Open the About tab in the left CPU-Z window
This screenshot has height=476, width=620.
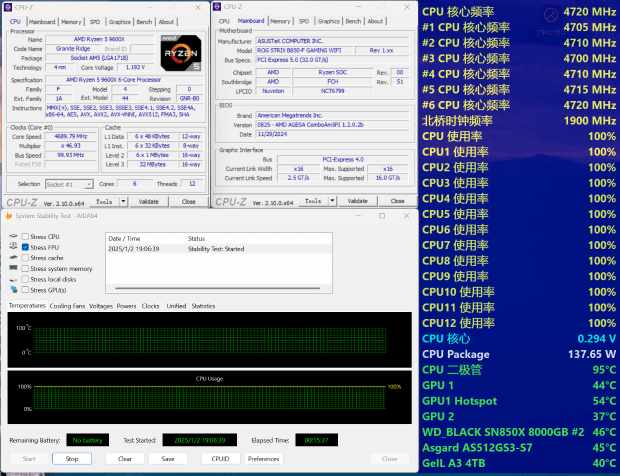[x=166, y=22]
